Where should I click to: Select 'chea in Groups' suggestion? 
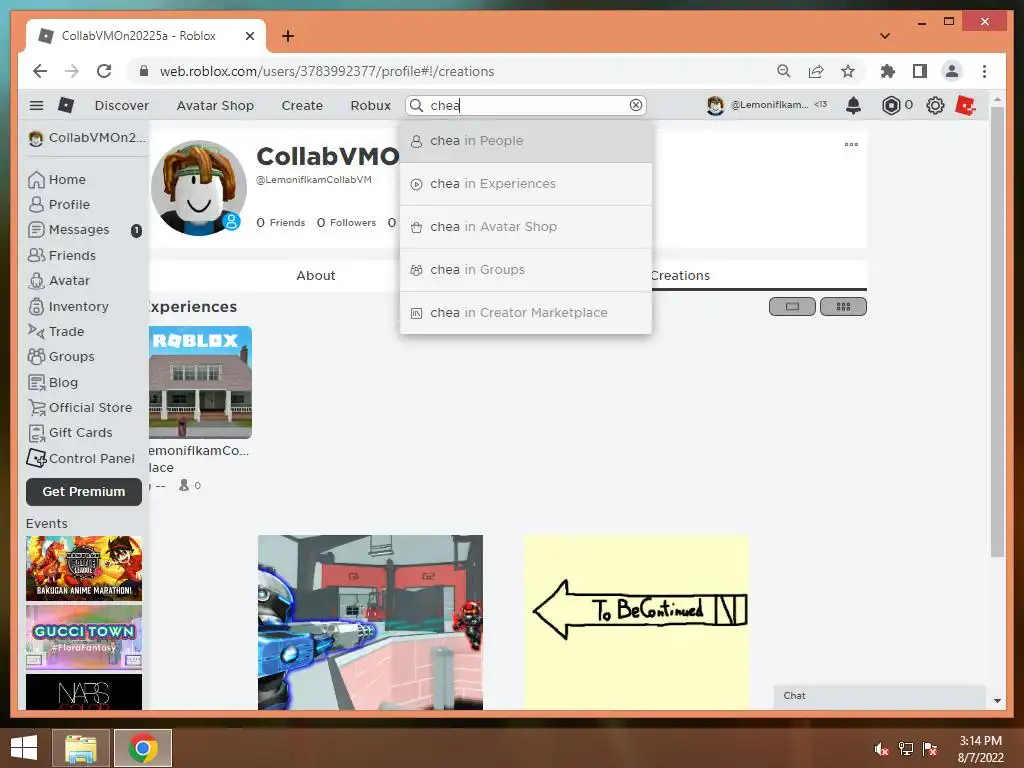coord(526,270)
